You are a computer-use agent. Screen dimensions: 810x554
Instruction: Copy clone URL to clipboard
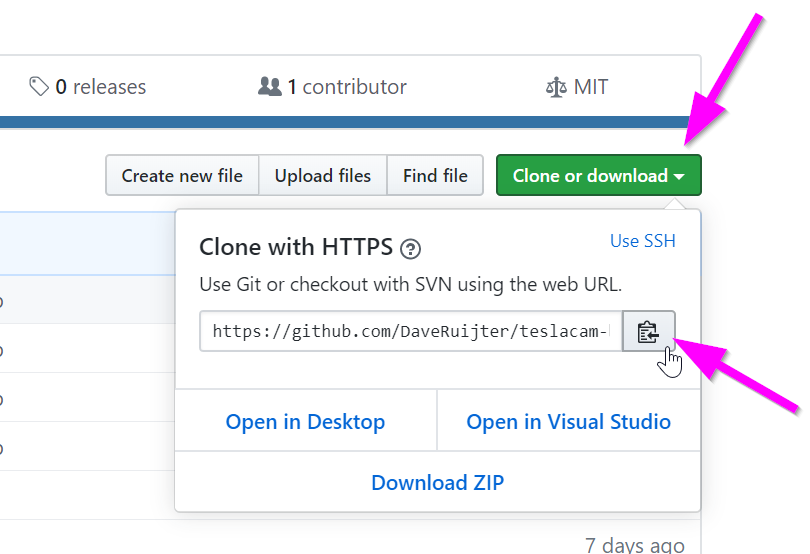649,331
